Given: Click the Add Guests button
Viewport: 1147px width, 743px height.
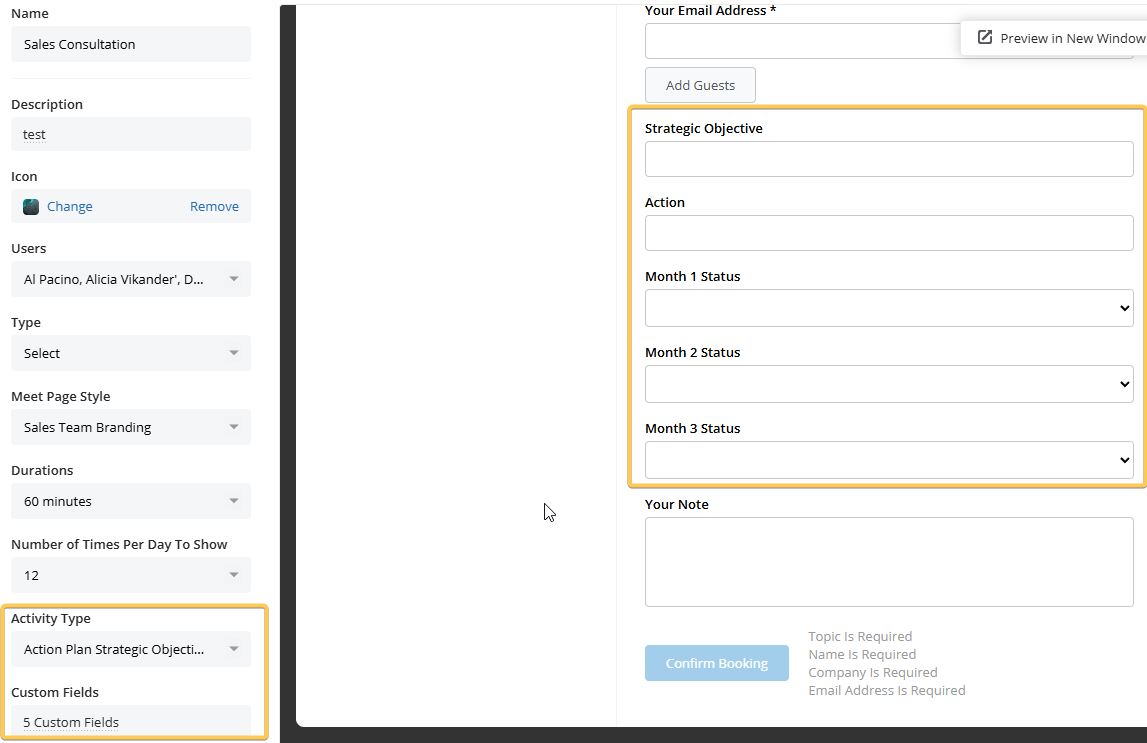Looking at the screenshot, I should point(700,86).
